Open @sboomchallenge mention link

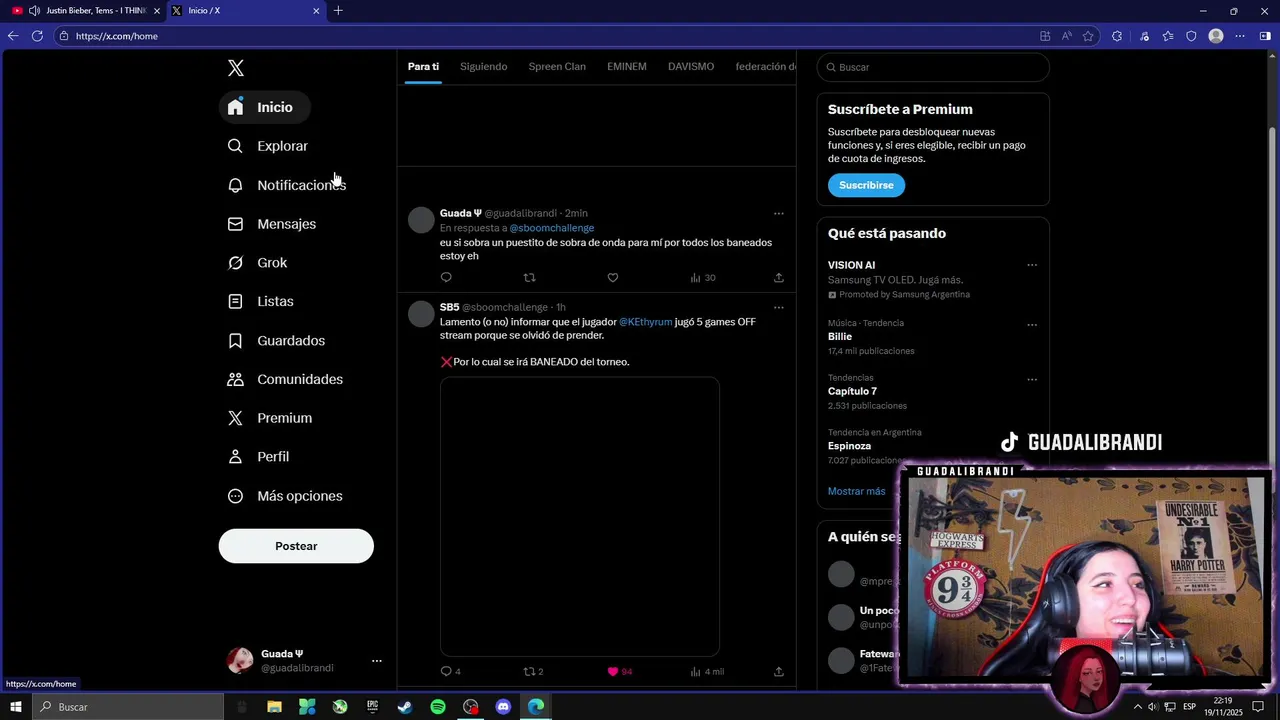tap(552, 228)
